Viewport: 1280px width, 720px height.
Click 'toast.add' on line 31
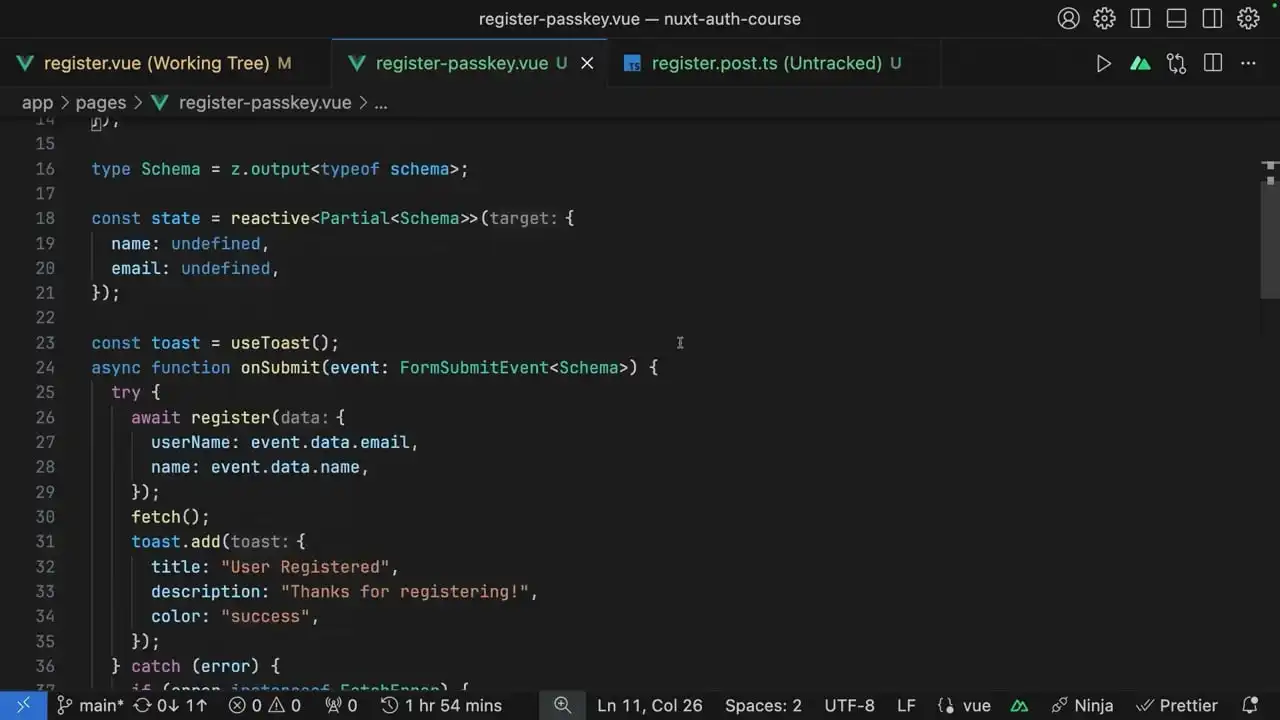(x=176, y=542)
